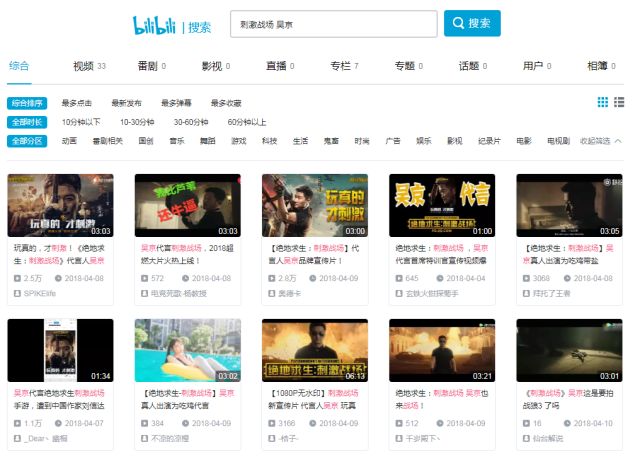640x457 pixels.
Task: Switch to list view layout icon
Action: point(619,102)
